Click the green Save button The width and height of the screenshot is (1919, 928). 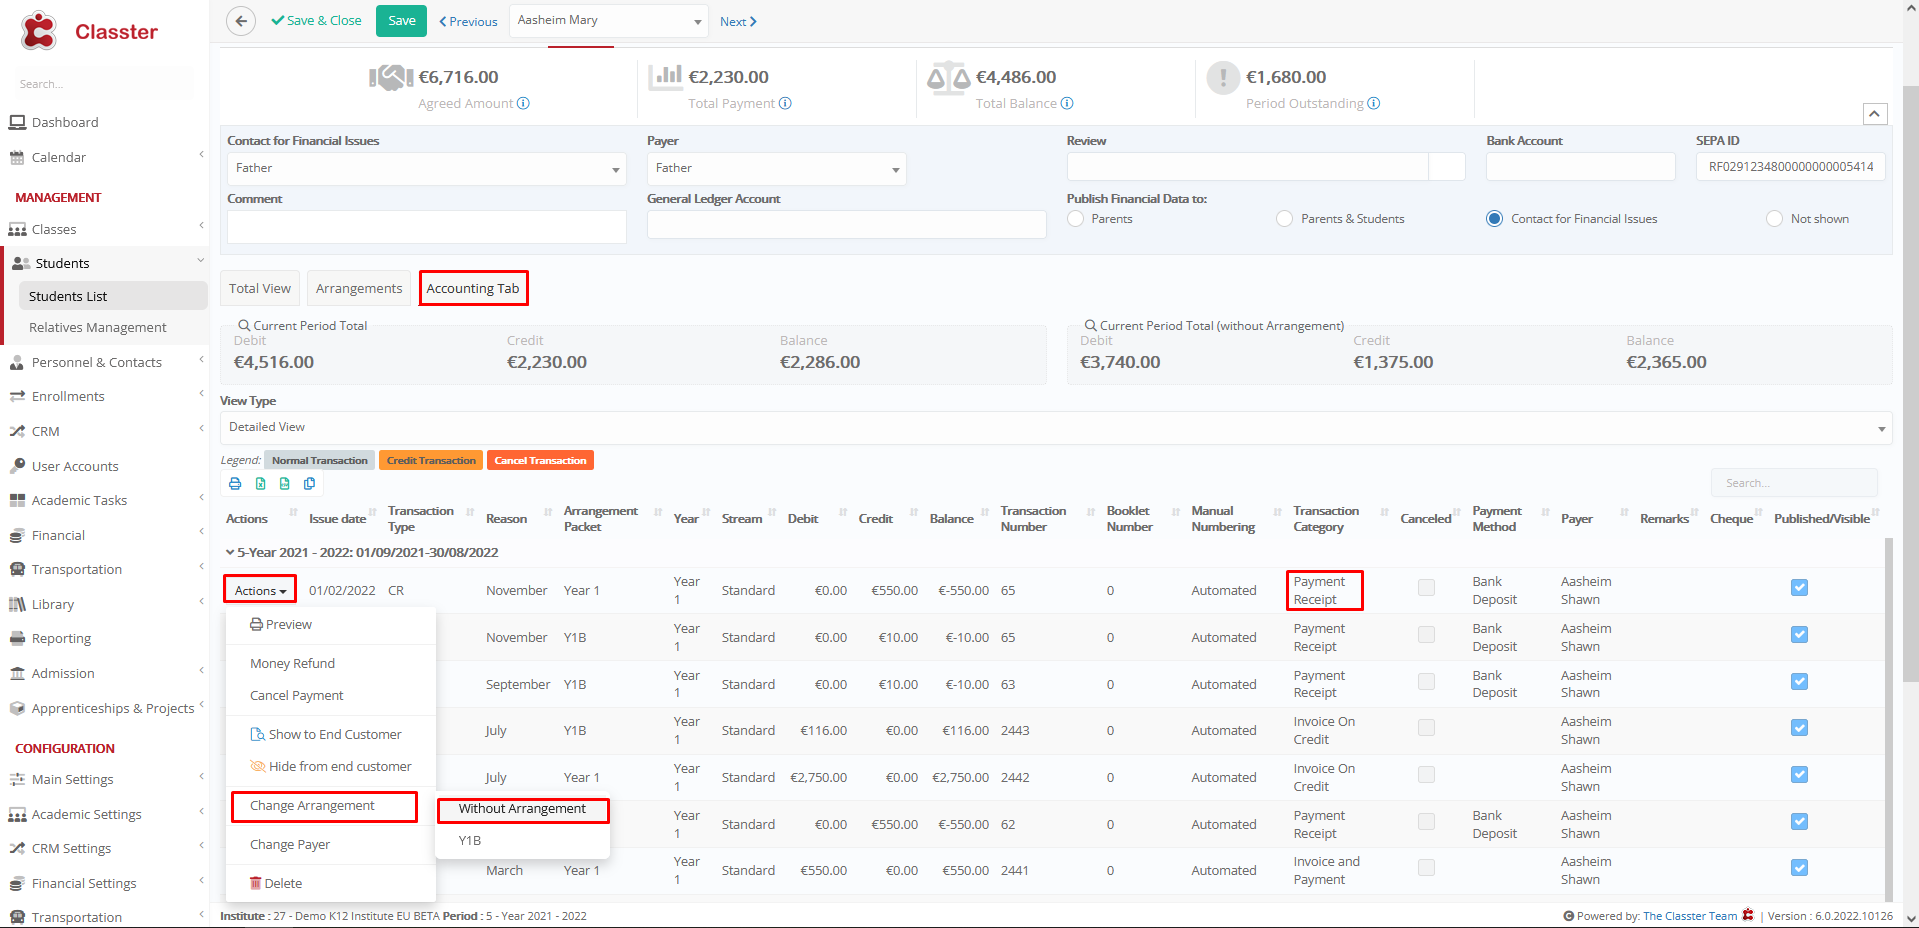[402, 21]
